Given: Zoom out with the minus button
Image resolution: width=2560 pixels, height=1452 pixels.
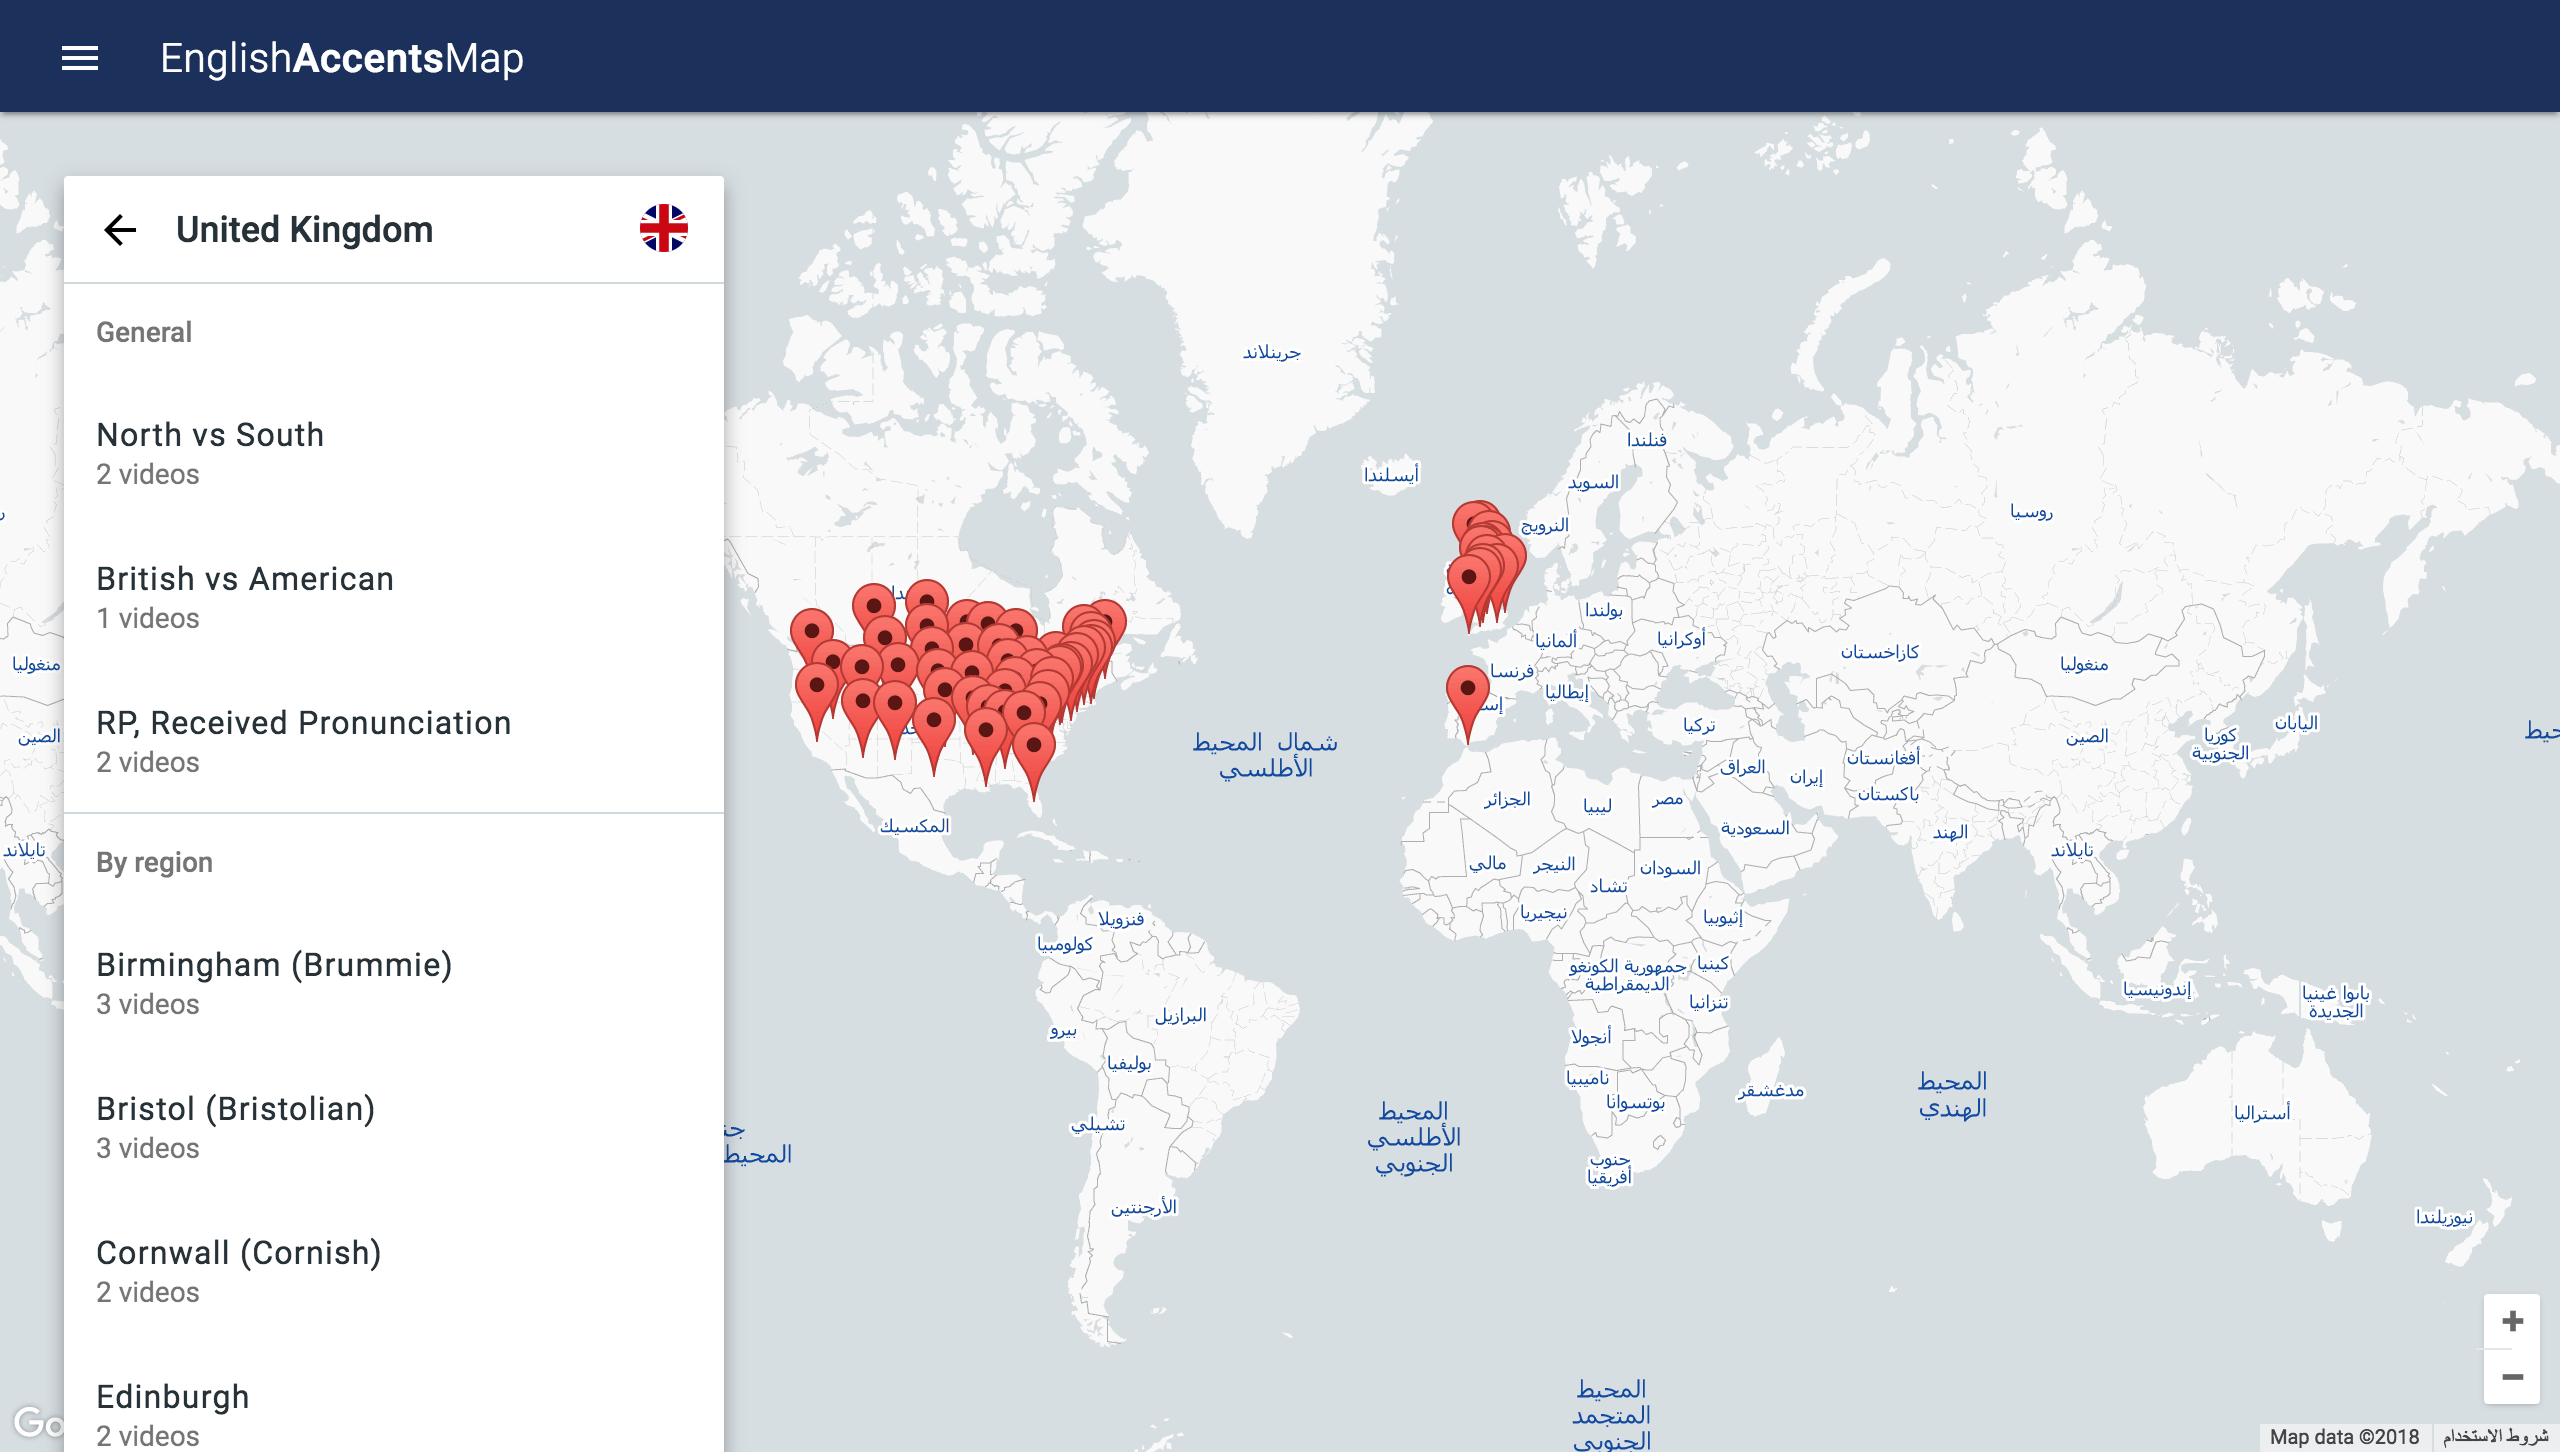Looking at the screenshot, I should coord(2512,1377).
